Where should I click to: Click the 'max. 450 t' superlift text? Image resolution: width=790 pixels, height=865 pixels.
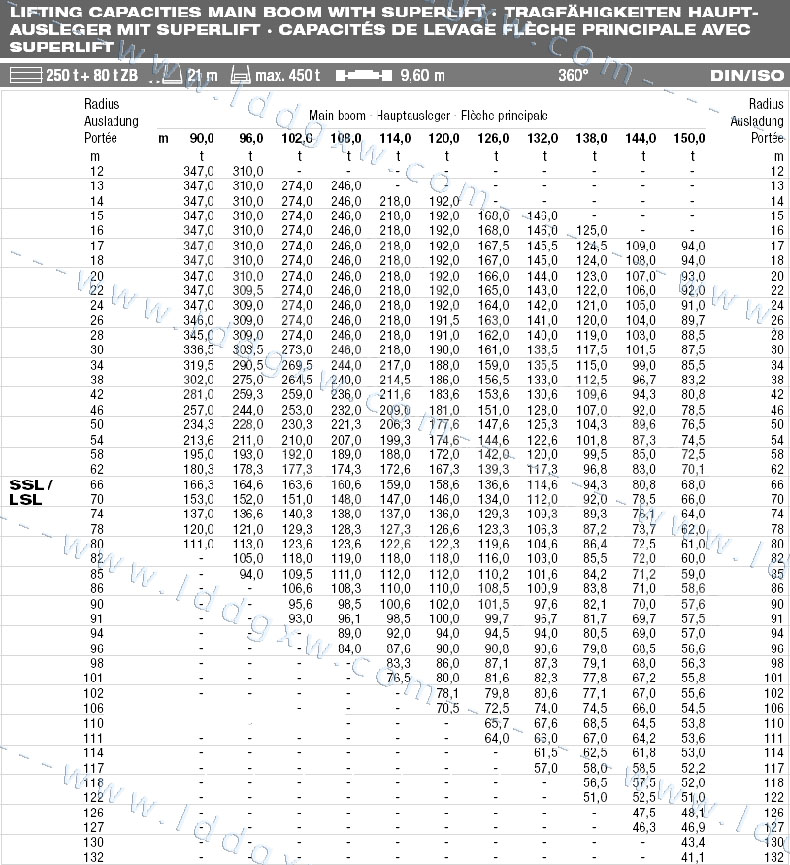[x=287, y=75]
